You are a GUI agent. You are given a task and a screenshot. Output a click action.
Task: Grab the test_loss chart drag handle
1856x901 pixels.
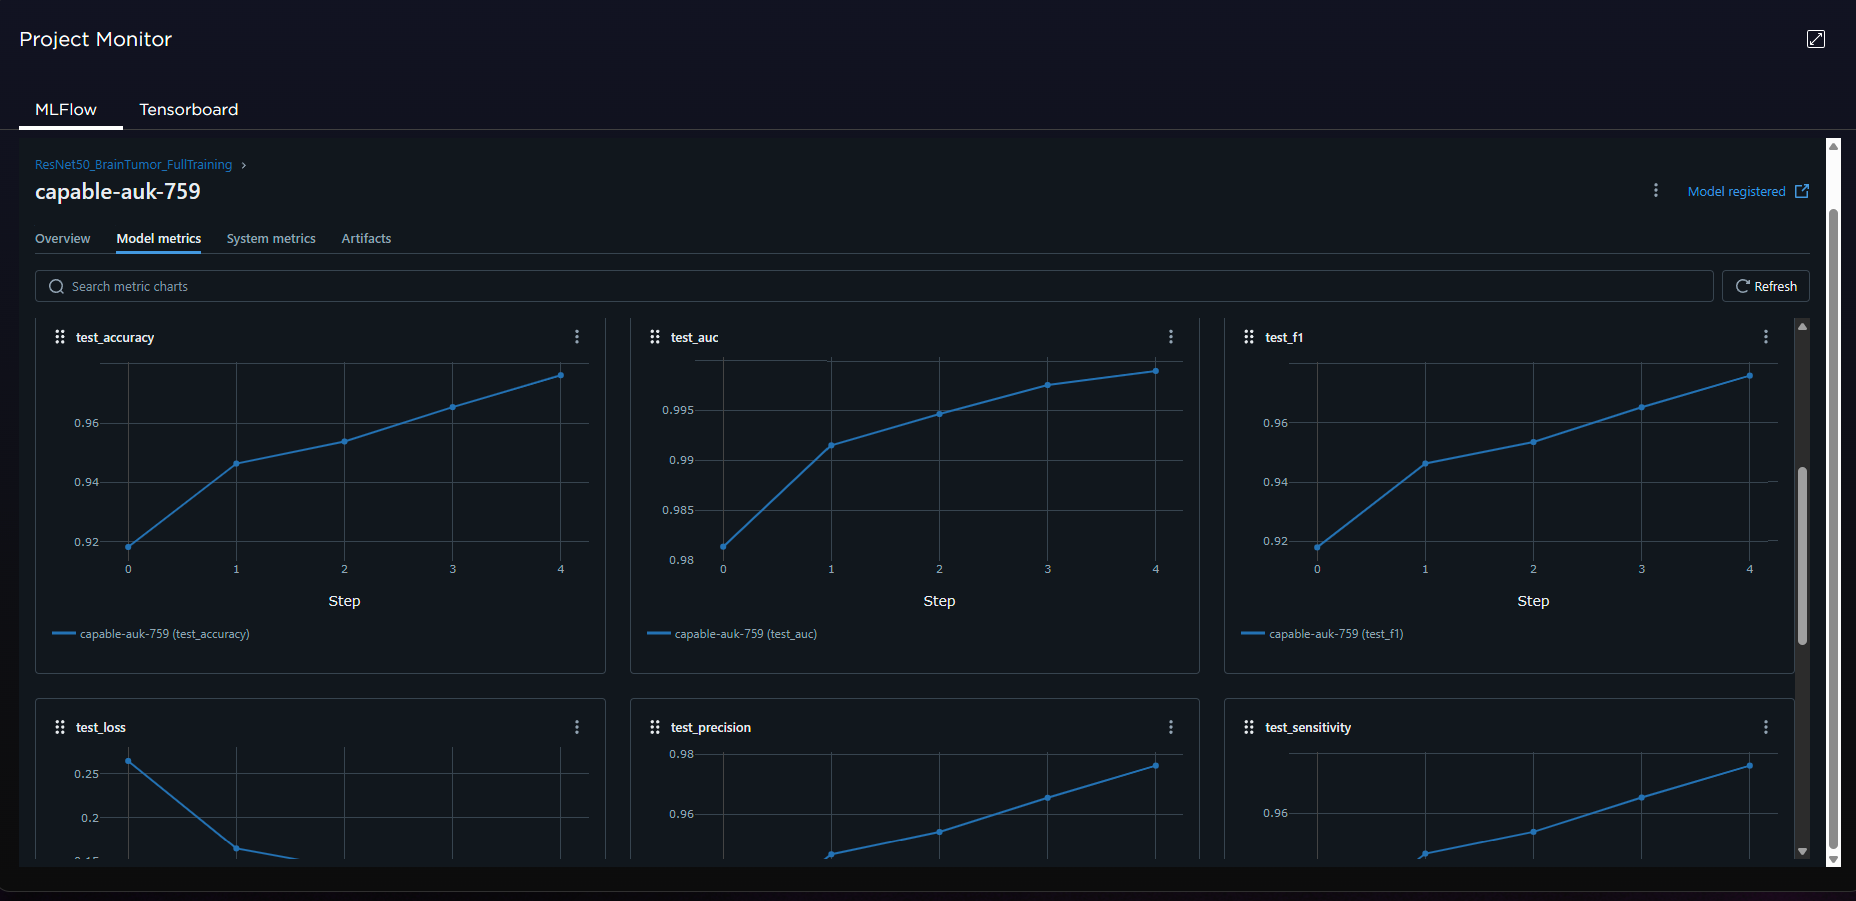pyautogui.click(x=60, y=727)
